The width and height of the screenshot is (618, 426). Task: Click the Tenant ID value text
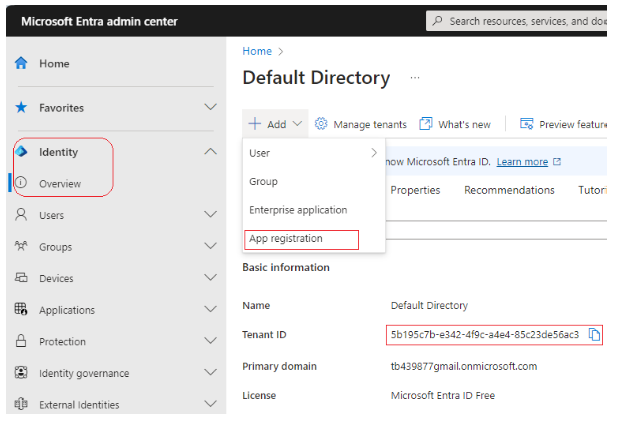[484, 335]
